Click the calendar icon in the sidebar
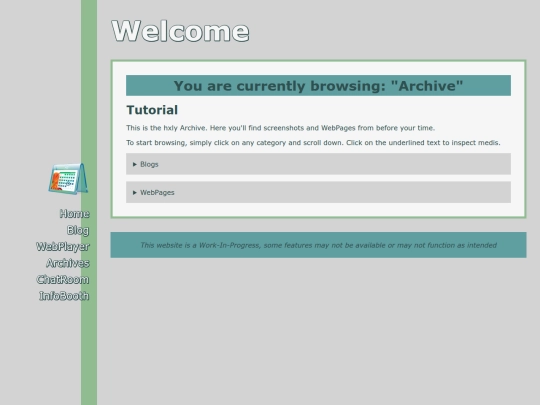 [68, 179]
